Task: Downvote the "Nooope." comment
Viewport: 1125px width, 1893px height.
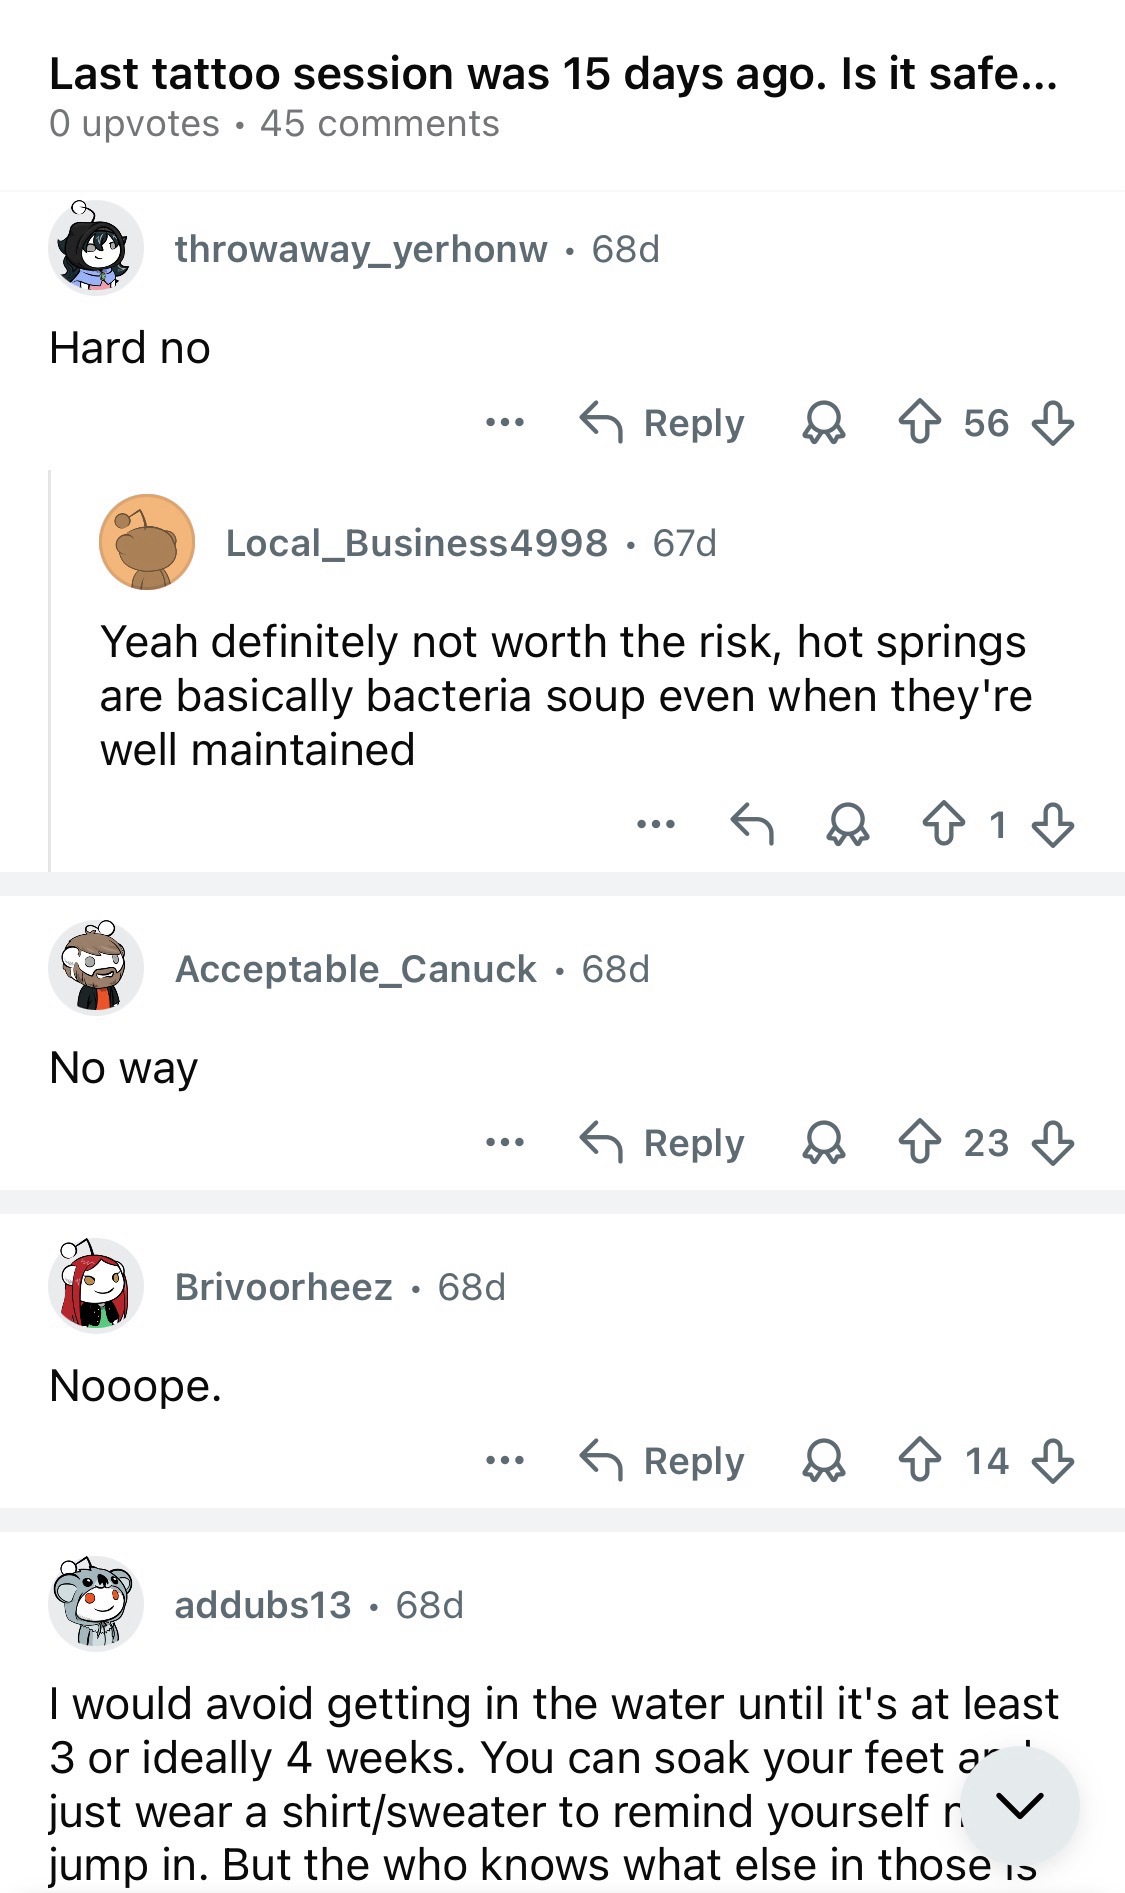Action: [1052, 1461]
